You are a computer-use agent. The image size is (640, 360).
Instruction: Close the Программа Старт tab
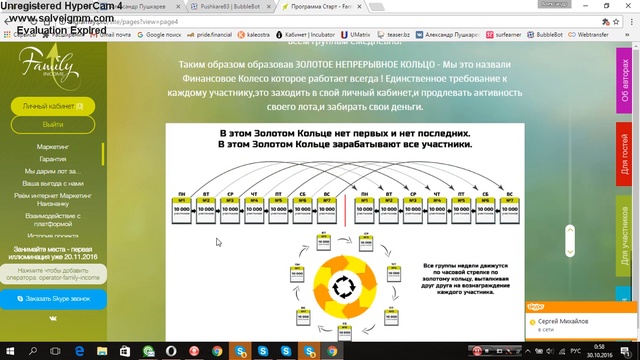[x=359, y=7]
